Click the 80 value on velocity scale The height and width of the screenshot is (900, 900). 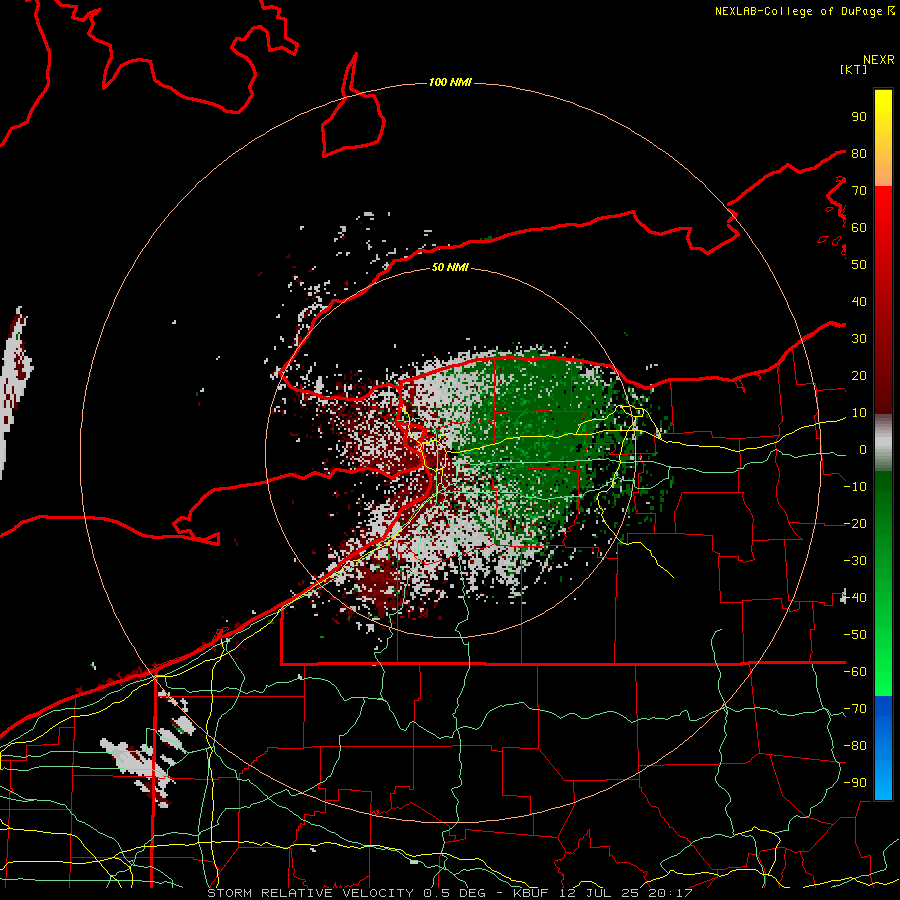coord(859,154)
